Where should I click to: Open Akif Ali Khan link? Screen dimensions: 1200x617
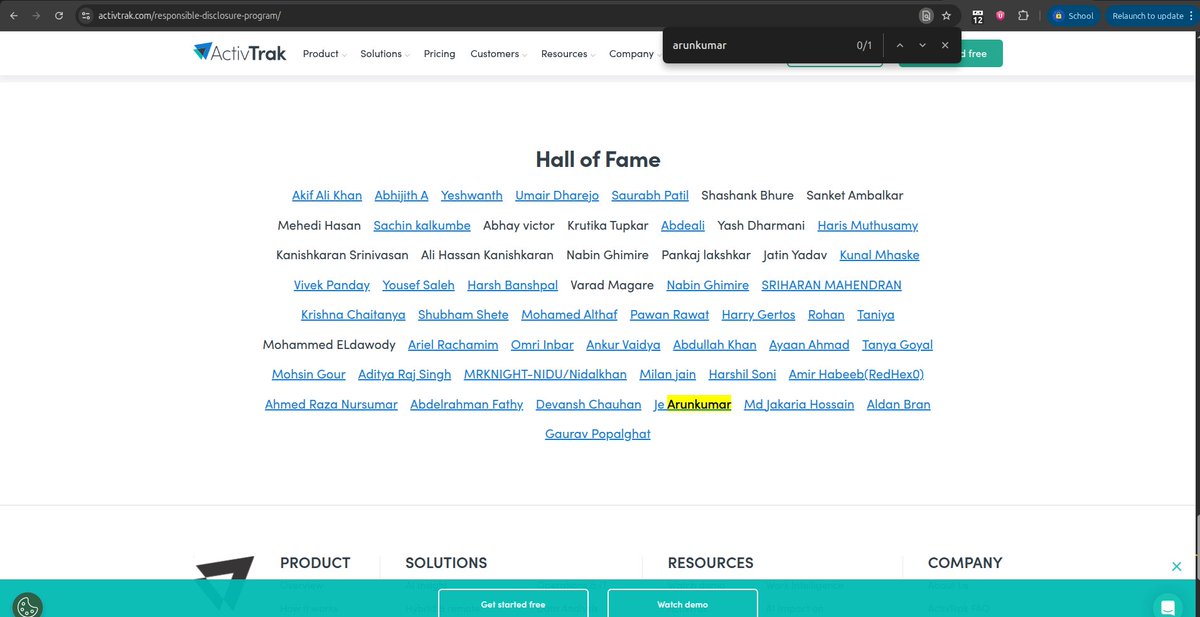[x=327, y=196]
